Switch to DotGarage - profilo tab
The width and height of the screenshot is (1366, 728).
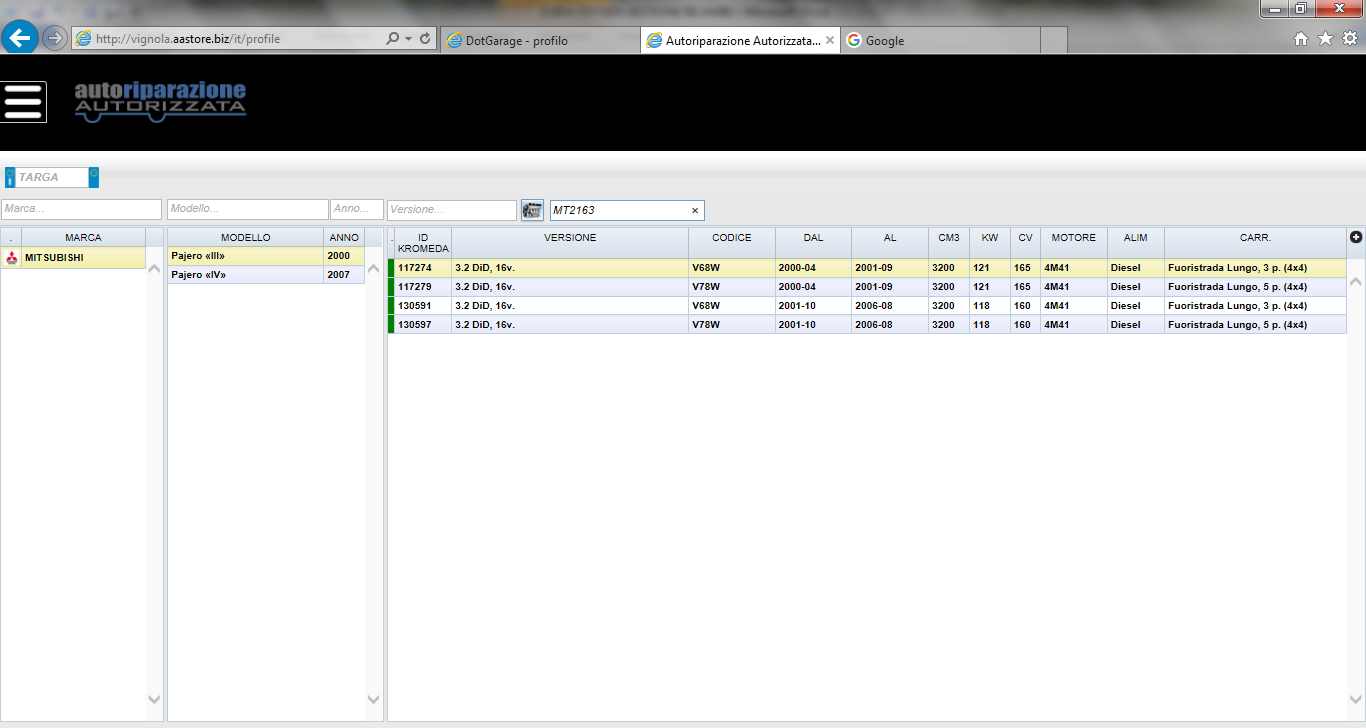[x=540, y=40]
